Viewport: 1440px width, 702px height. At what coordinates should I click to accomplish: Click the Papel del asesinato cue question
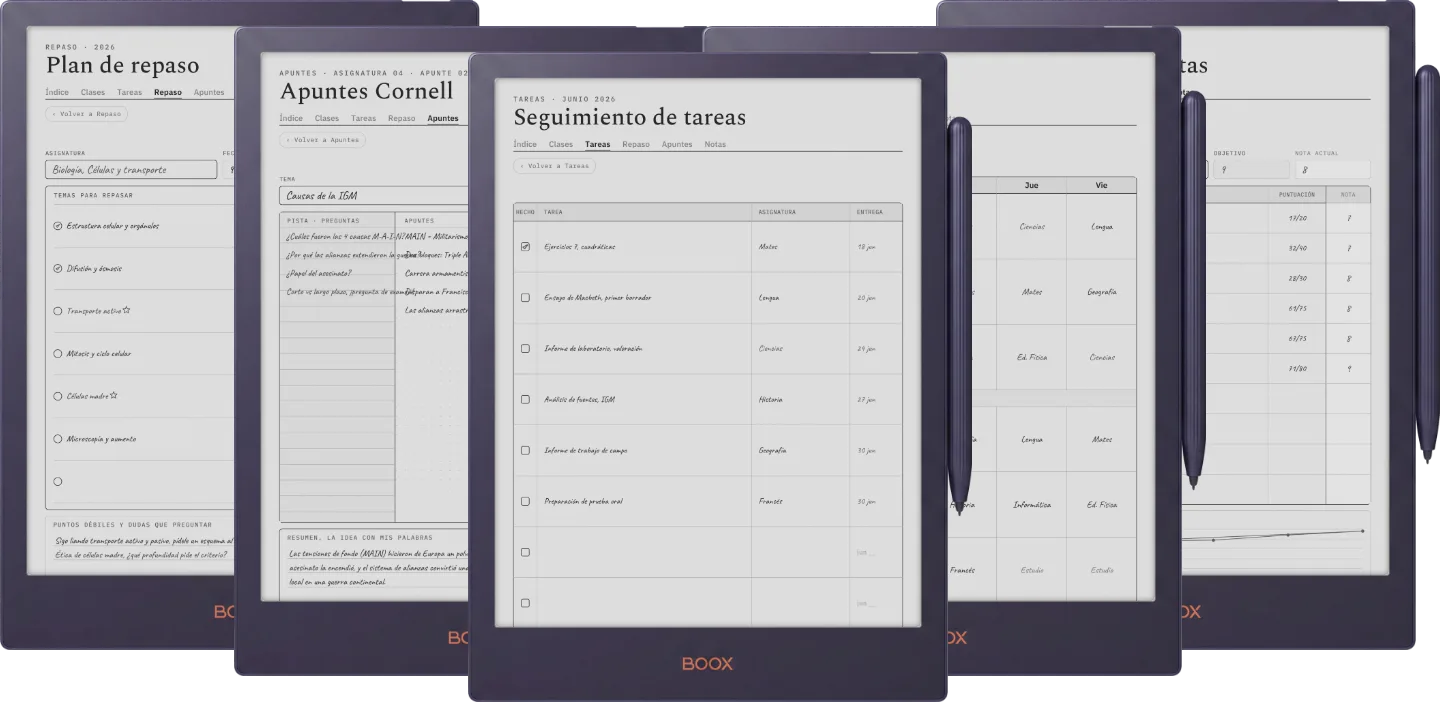pos(319,273)
